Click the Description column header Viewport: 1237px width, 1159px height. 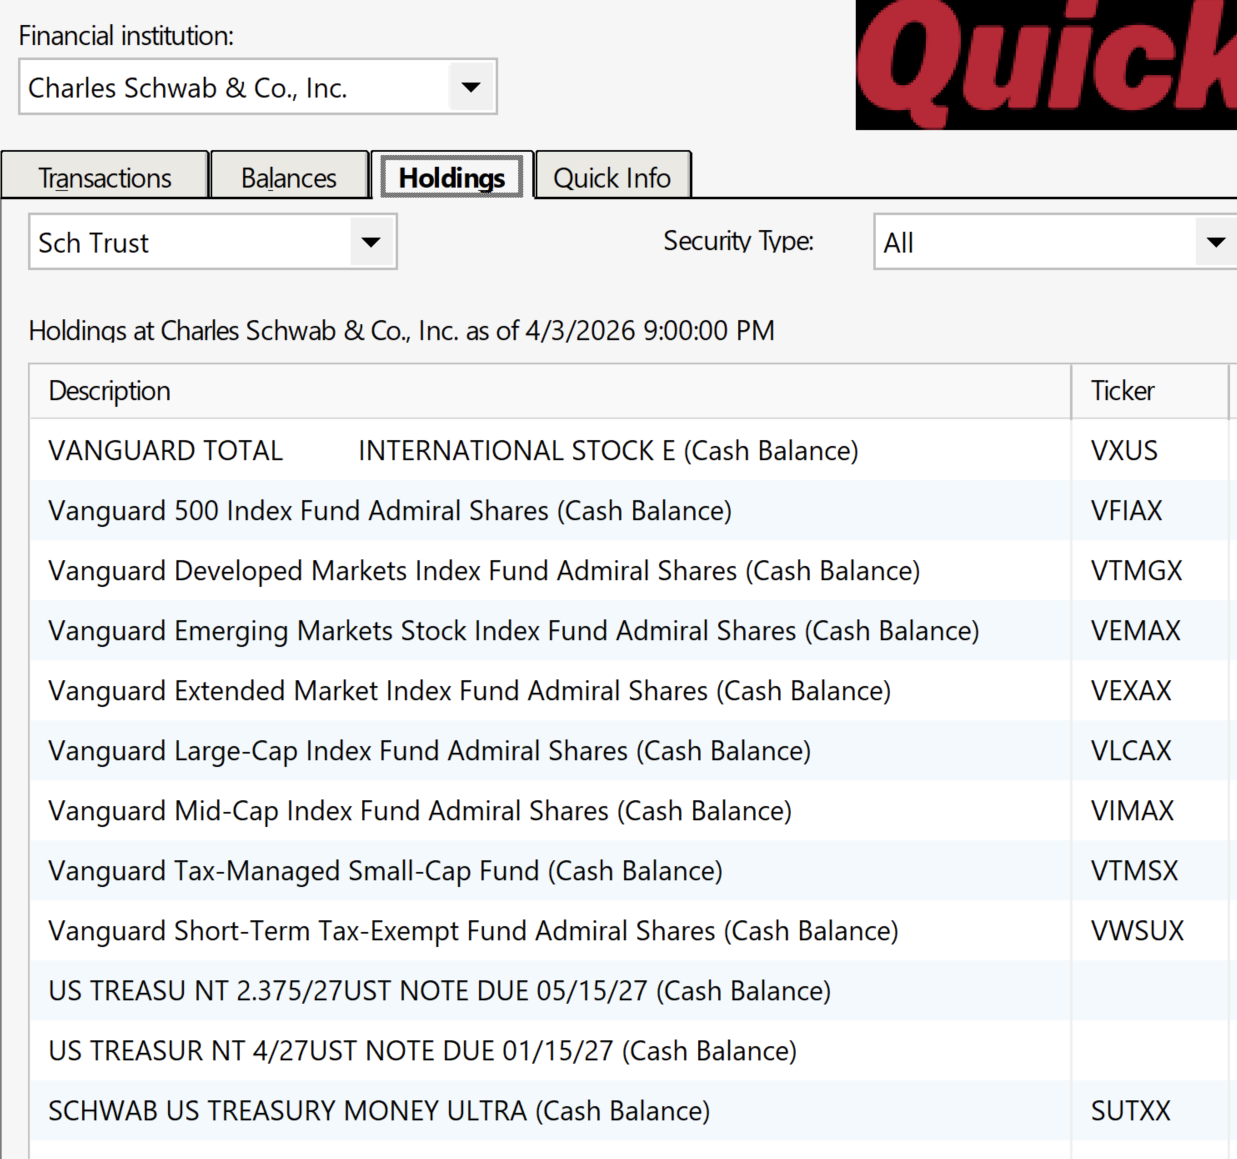pos(550,391)
